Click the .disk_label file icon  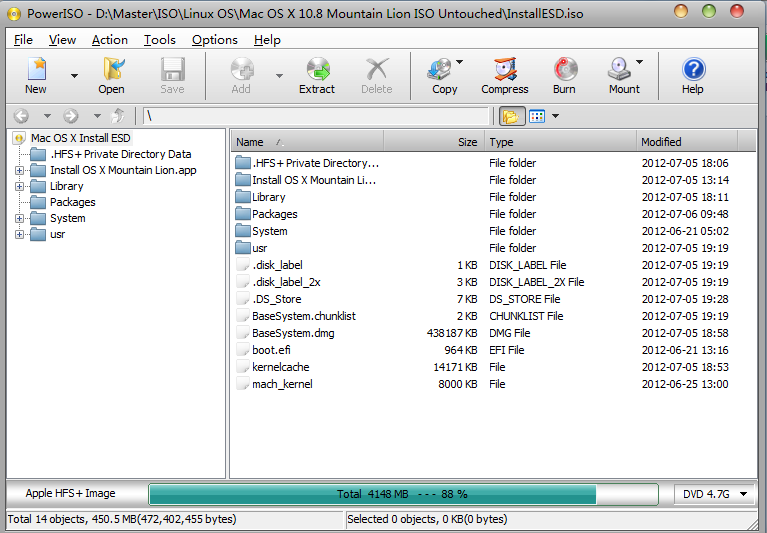(243, 265)
